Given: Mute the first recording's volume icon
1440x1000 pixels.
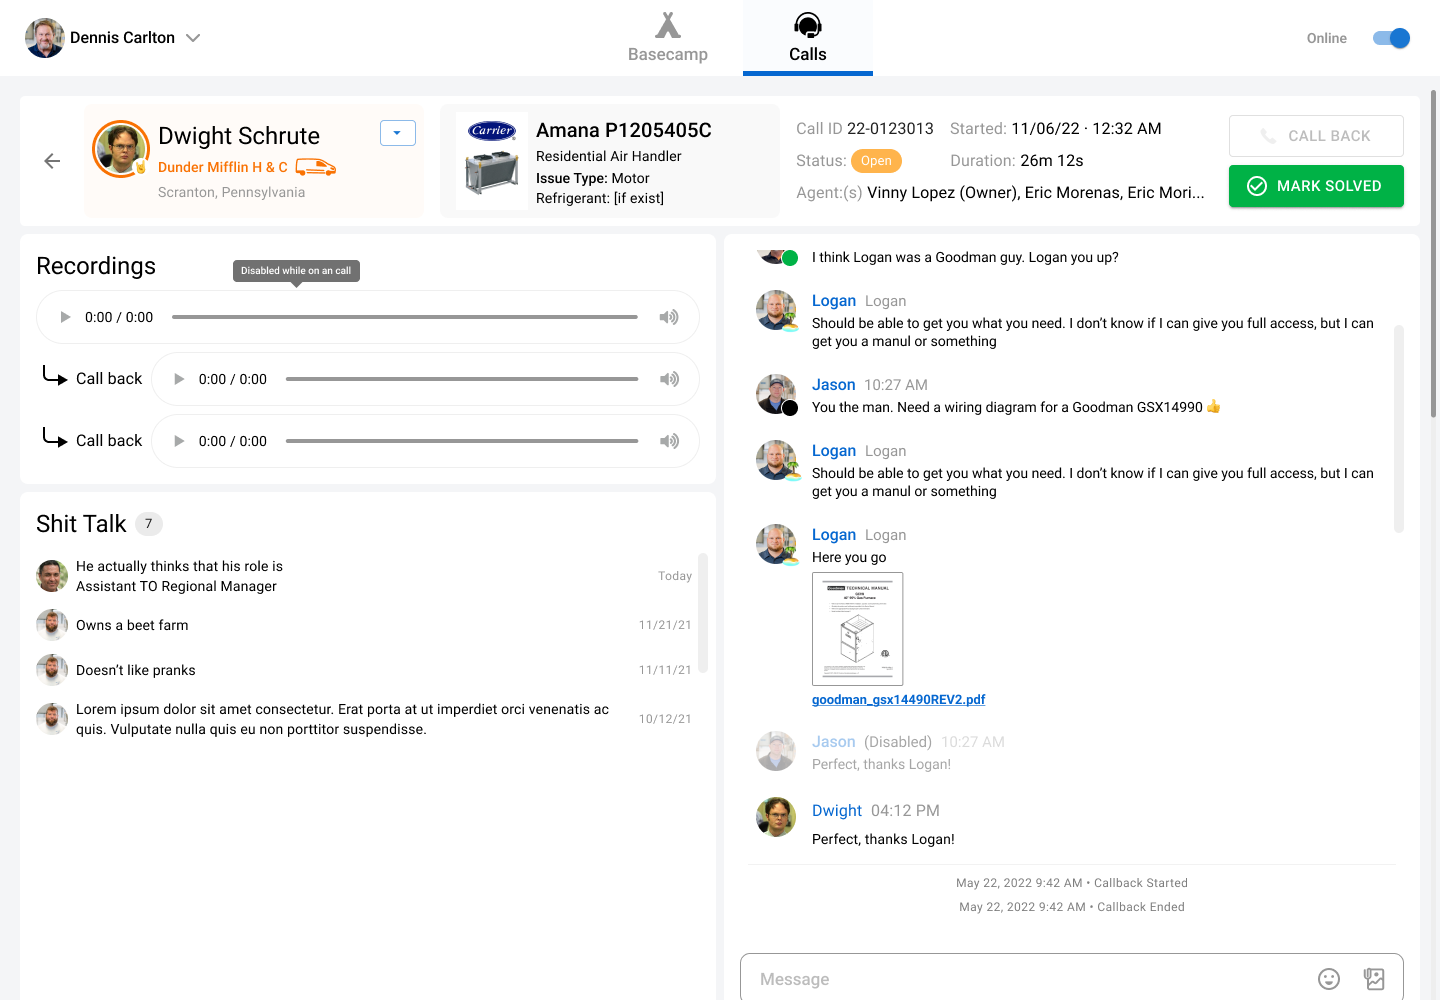Looking at the screenshot, I should 668,317.
